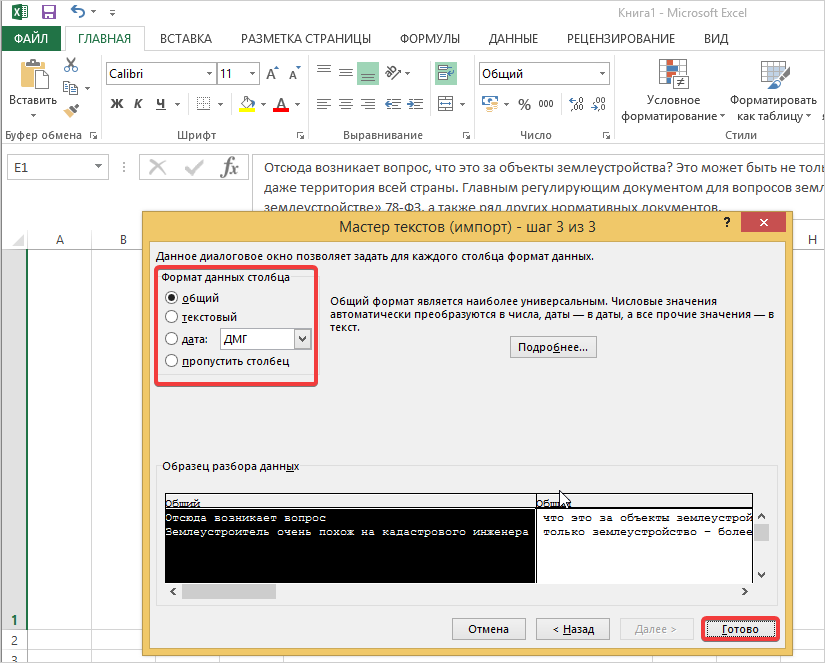Open the ФОРМУЛЫ ribbon tab
Viewport: 825px width, 663px height.
click(430, 39)
